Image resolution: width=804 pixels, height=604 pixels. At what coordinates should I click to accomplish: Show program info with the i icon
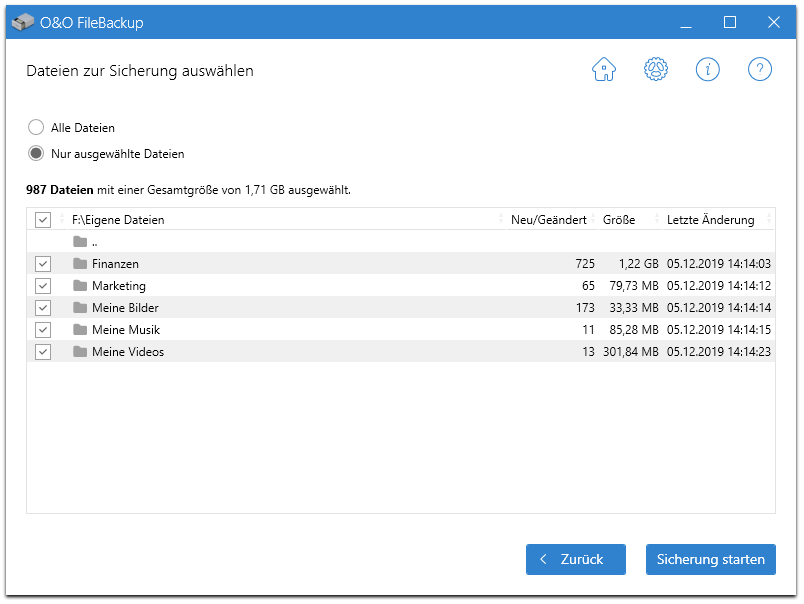[708, 69]
